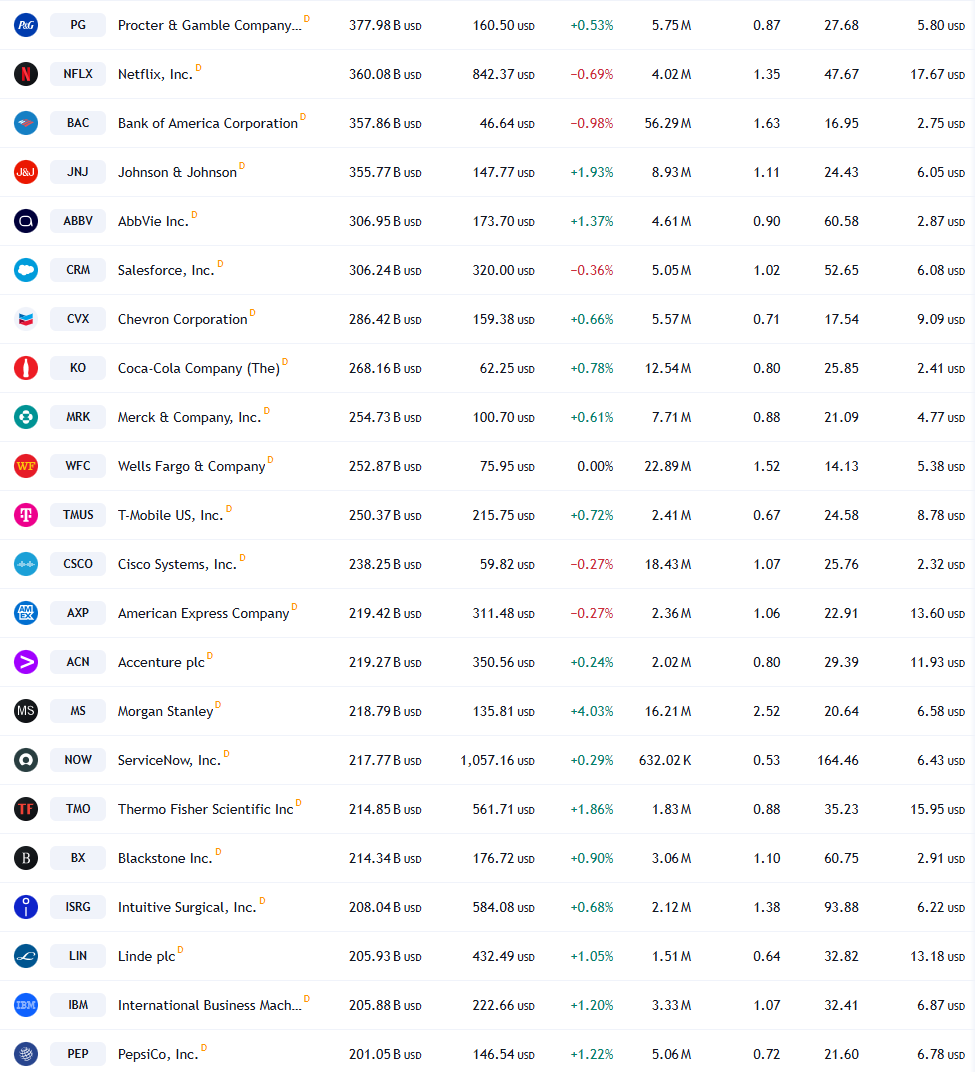
Task: Open Merck & Company, Inc. link
Action: click(x=189, y=418)
